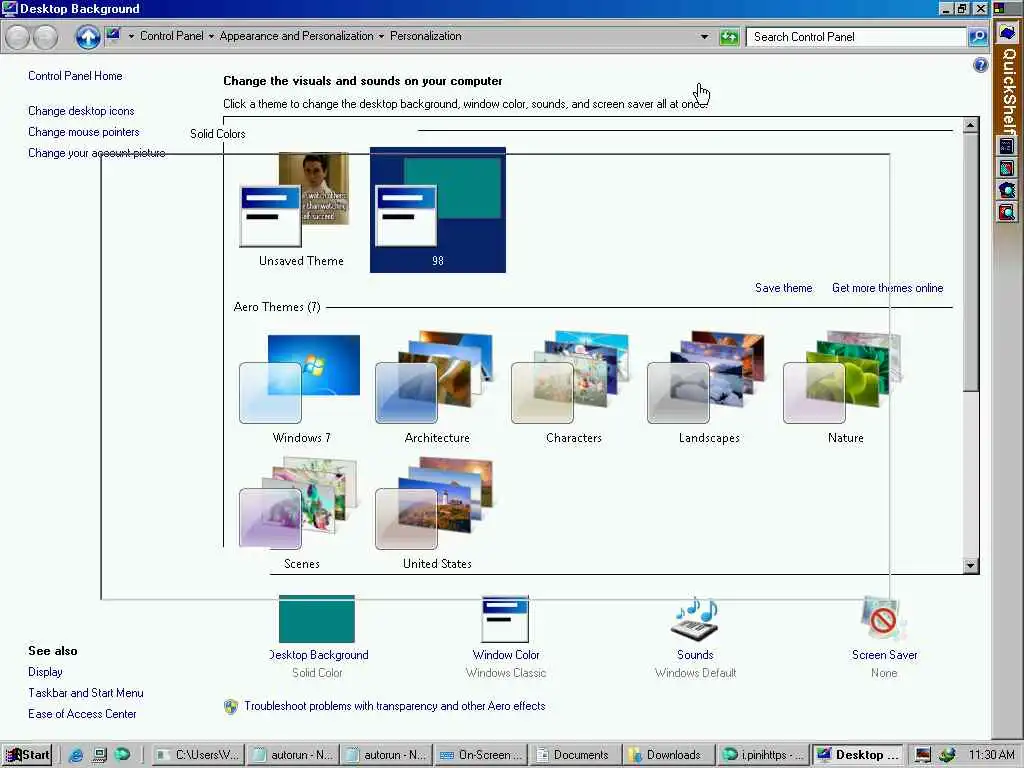
Task: Click the QuickShelf red magnifier icon
Action: click(x=1006, y=212)
